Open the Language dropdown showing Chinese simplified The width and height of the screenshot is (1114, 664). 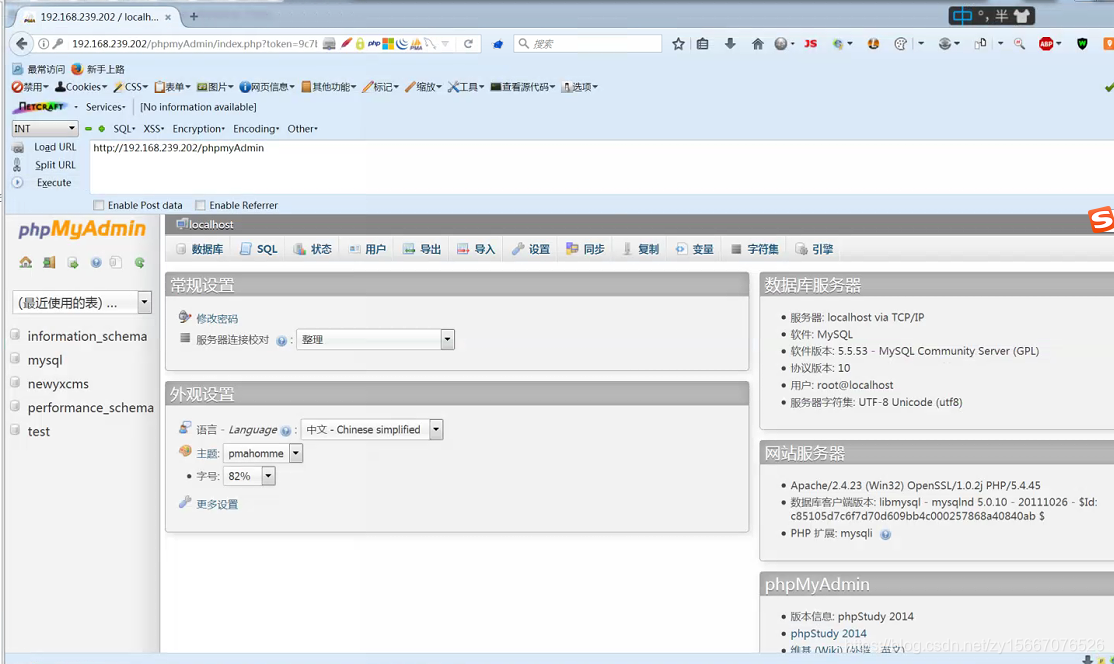point(372,430)
